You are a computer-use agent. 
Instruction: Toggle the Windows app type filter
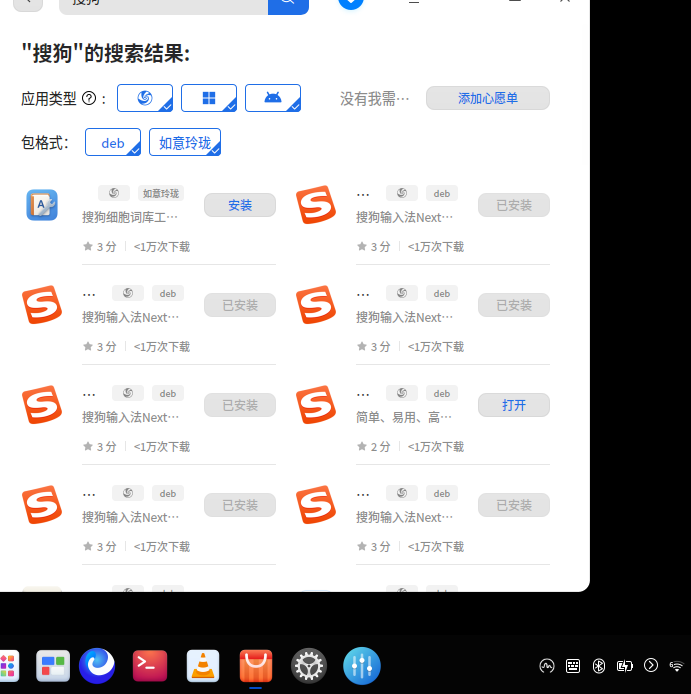click(209, 98)
